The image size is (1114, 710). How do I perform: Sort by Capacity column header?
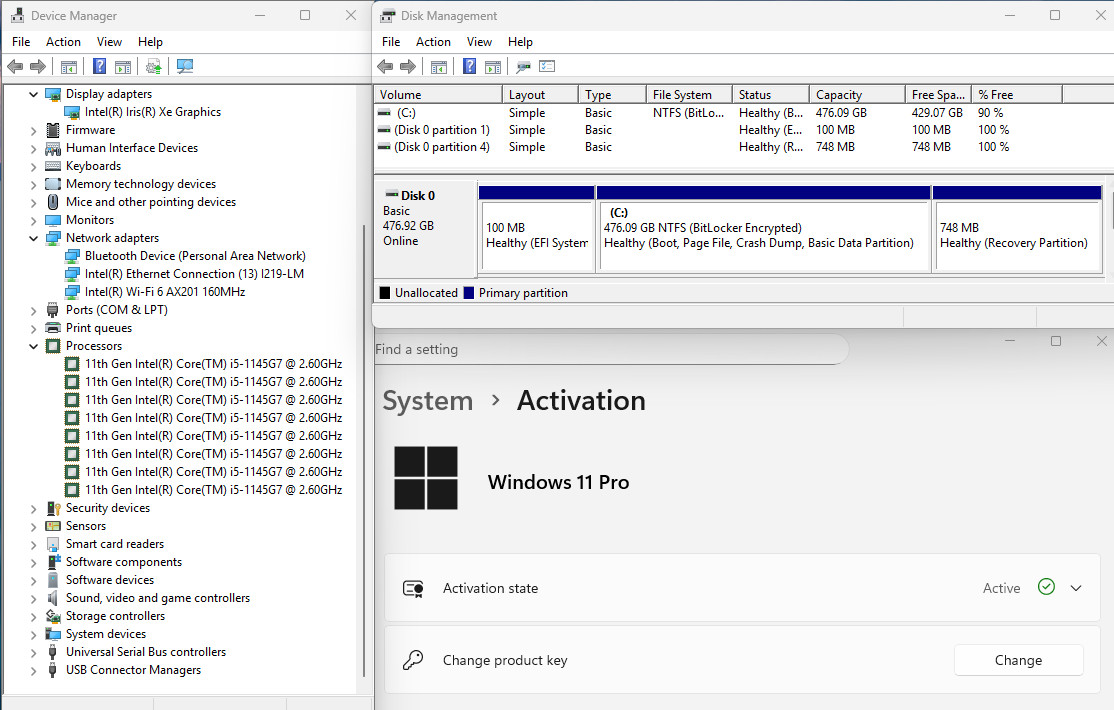point(857,95)
